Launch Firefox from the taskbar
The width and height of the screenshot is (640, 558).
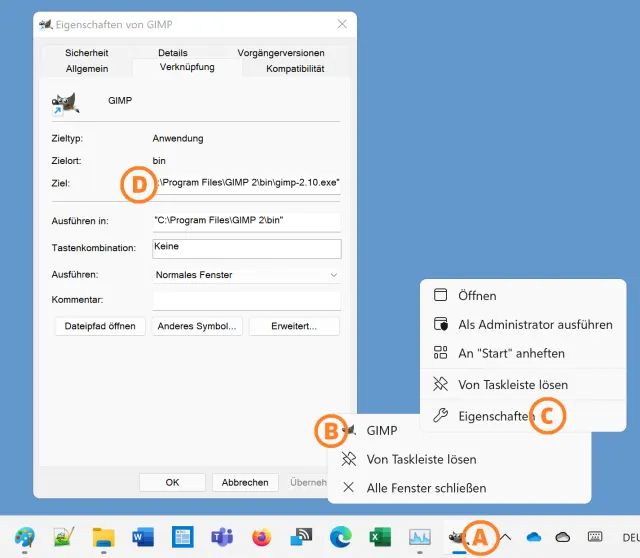[x=262, y=538]
